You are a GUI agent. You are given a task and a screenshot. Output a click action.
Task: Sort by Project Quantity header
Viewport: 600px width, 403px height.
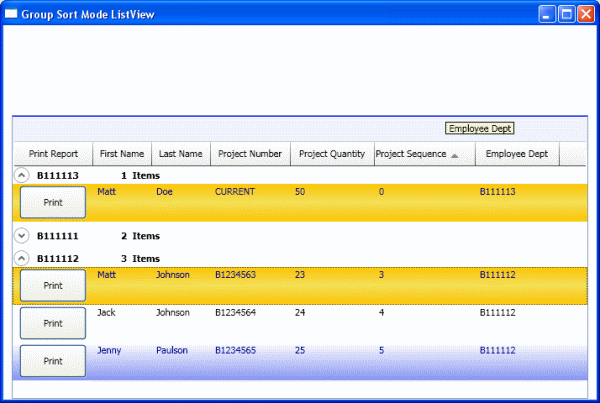(332, 154)
